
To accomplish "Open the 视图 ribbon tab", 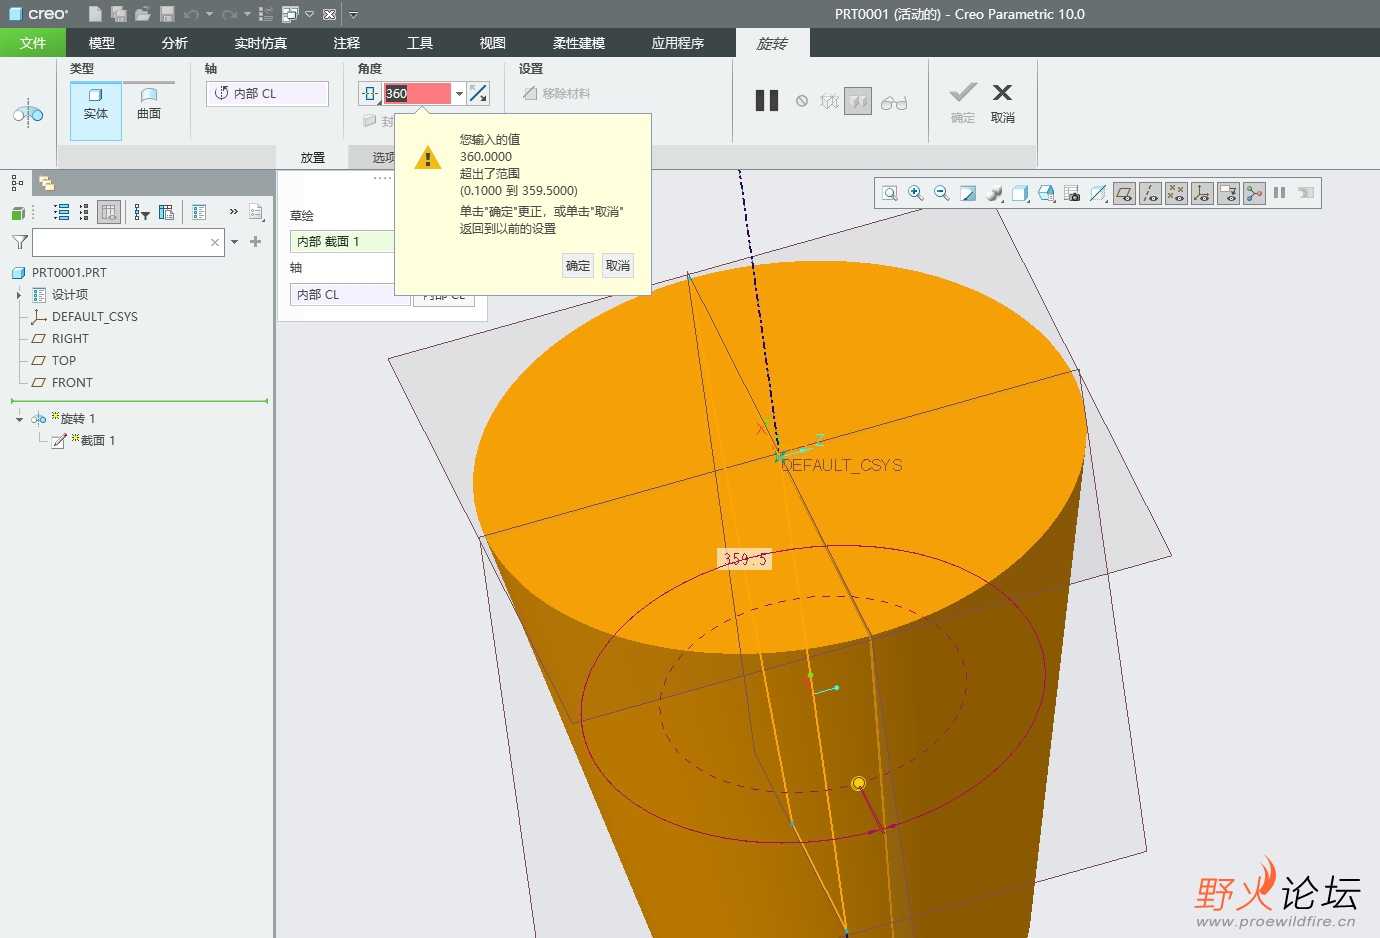I will click(493, 43).
